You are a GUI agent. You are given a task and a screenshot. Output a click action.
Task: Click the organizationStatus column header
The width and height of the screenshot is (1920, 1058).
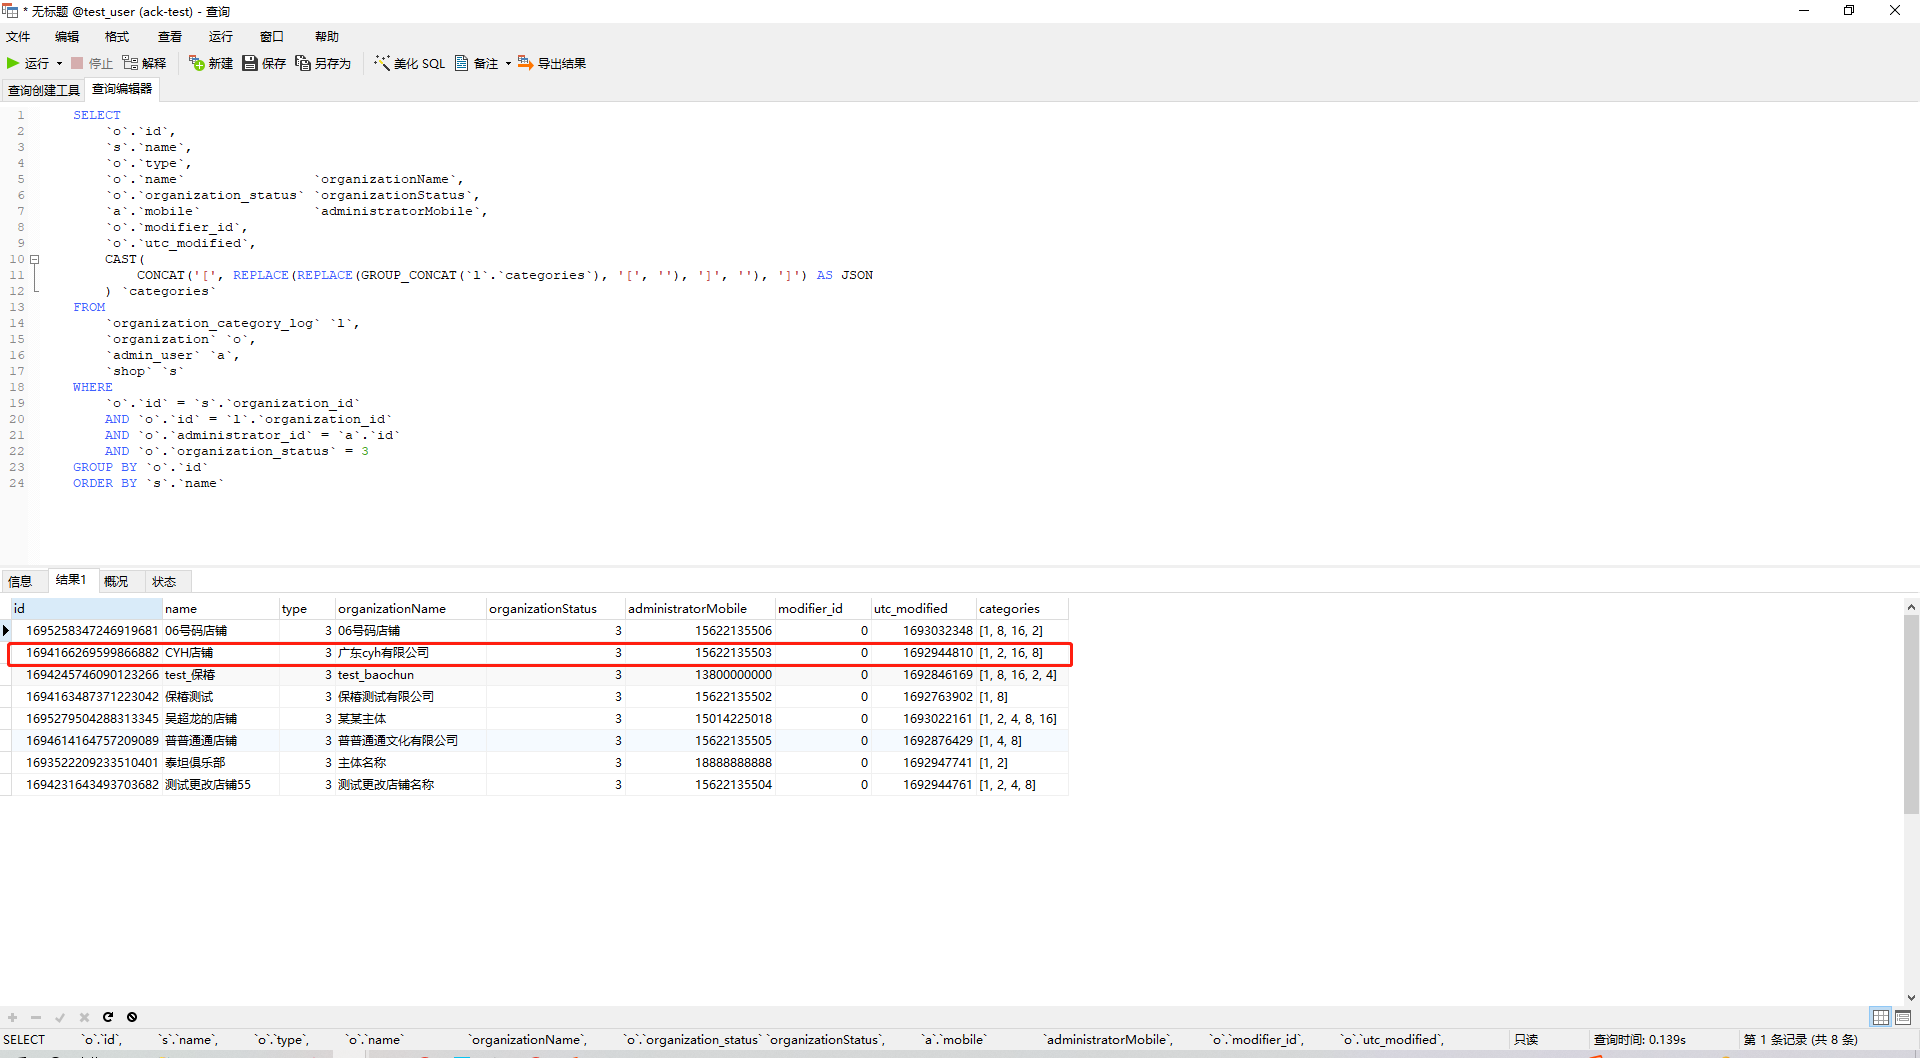click(x=555, y=608)
